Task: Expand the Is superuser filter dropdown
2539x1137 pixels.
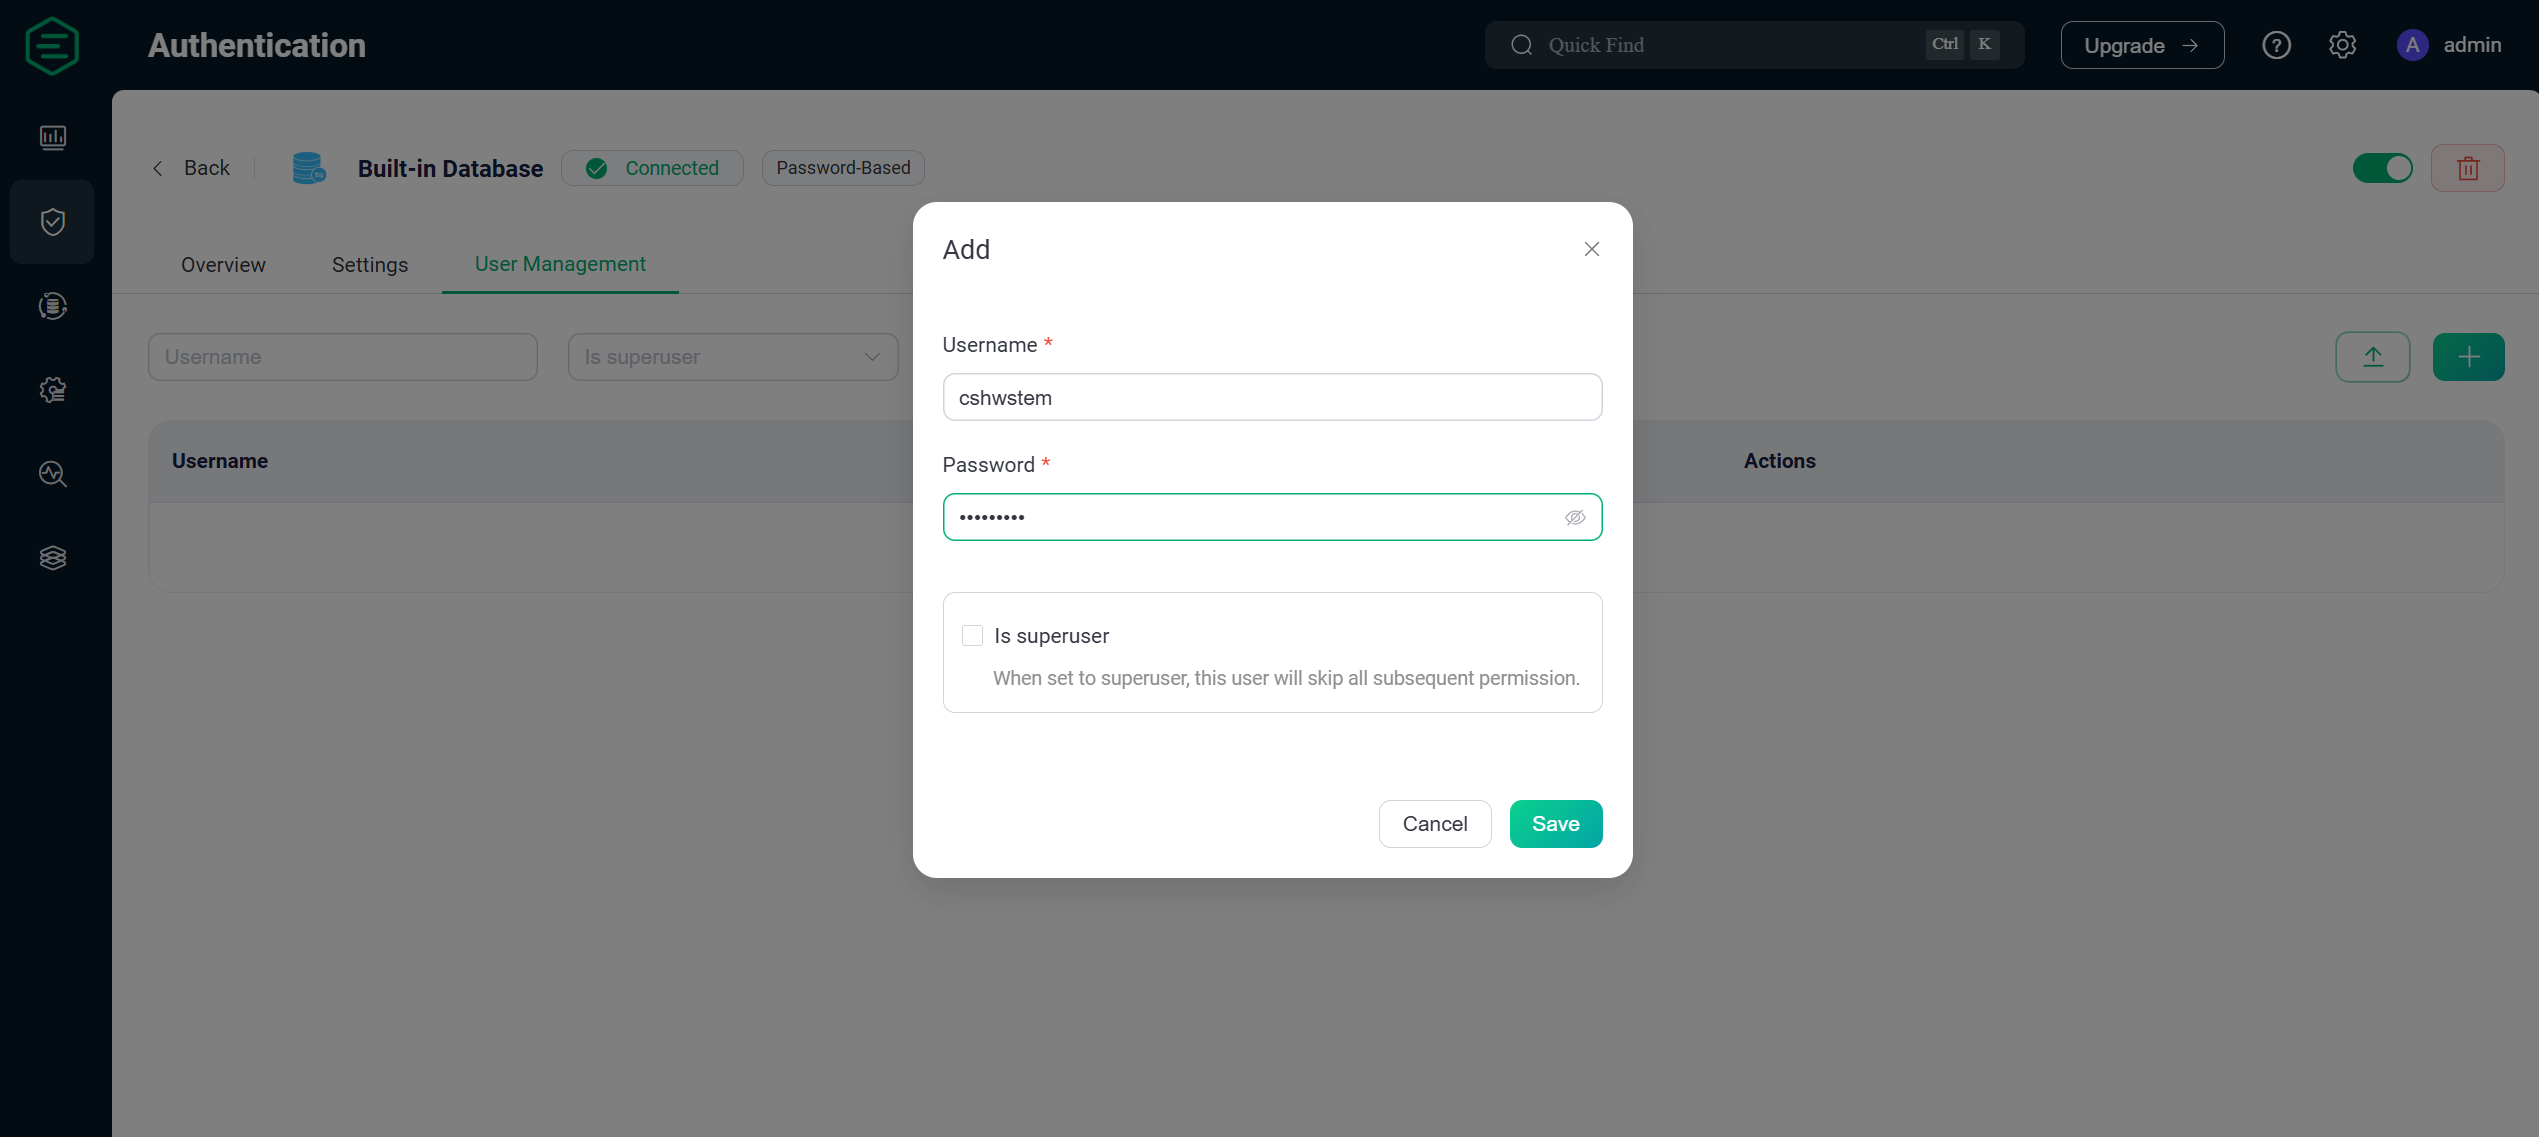Action: [x=733, y=357]
